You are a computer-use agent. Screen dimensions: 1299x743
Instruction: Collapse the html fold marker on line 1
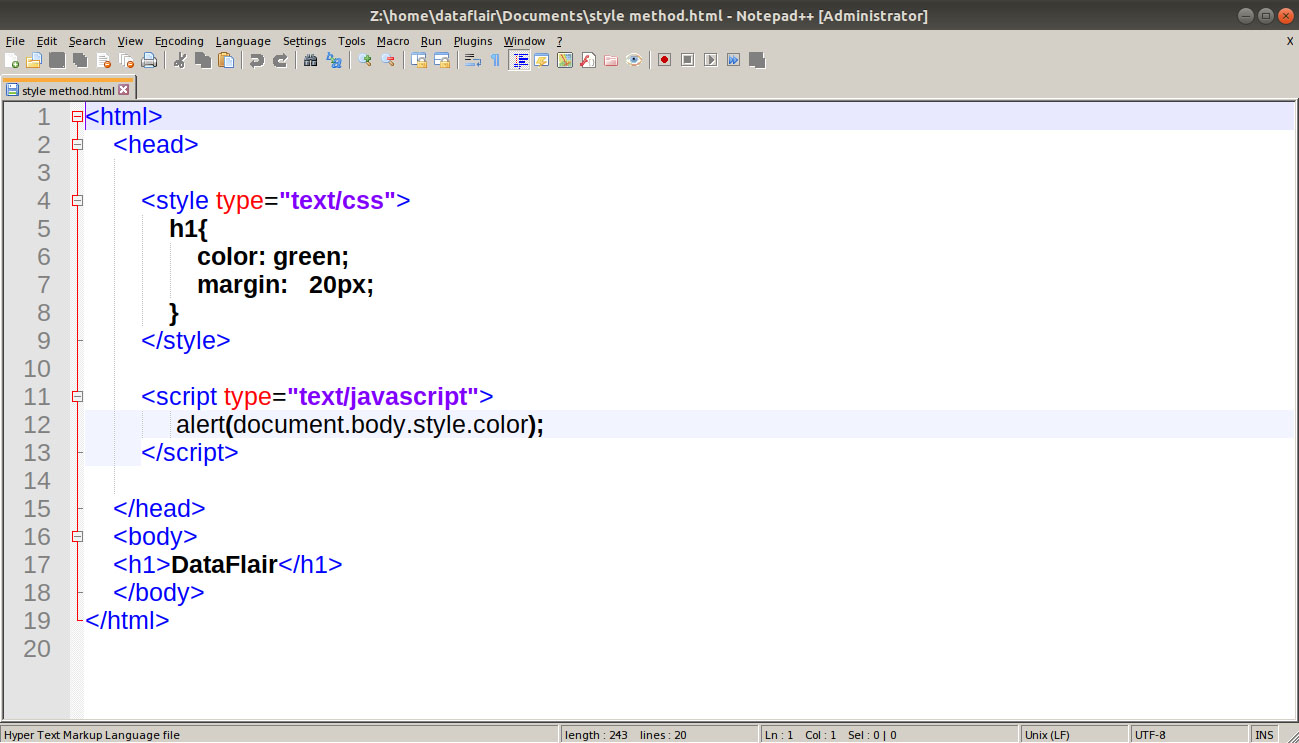click(77, 117)
